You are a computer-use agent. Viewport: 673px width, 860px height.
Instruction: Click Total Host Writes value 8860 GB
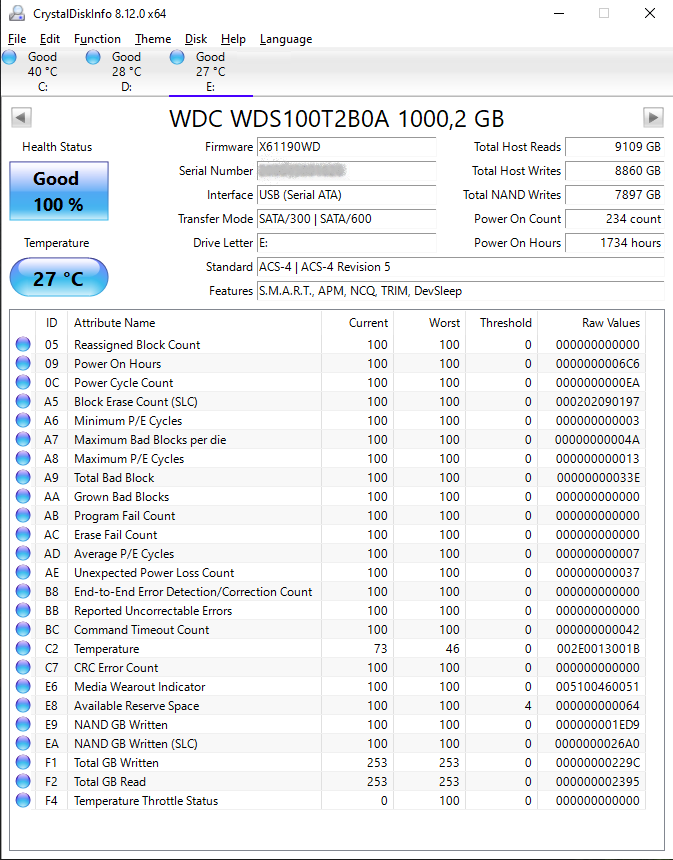coord(615,171)
